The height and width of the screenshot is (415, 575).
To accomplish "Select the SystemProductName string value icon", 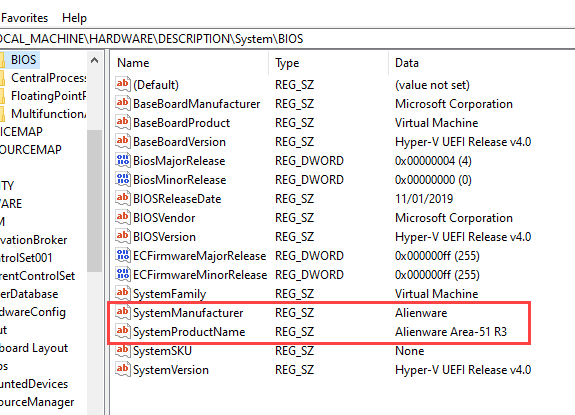I will [122, 331].
